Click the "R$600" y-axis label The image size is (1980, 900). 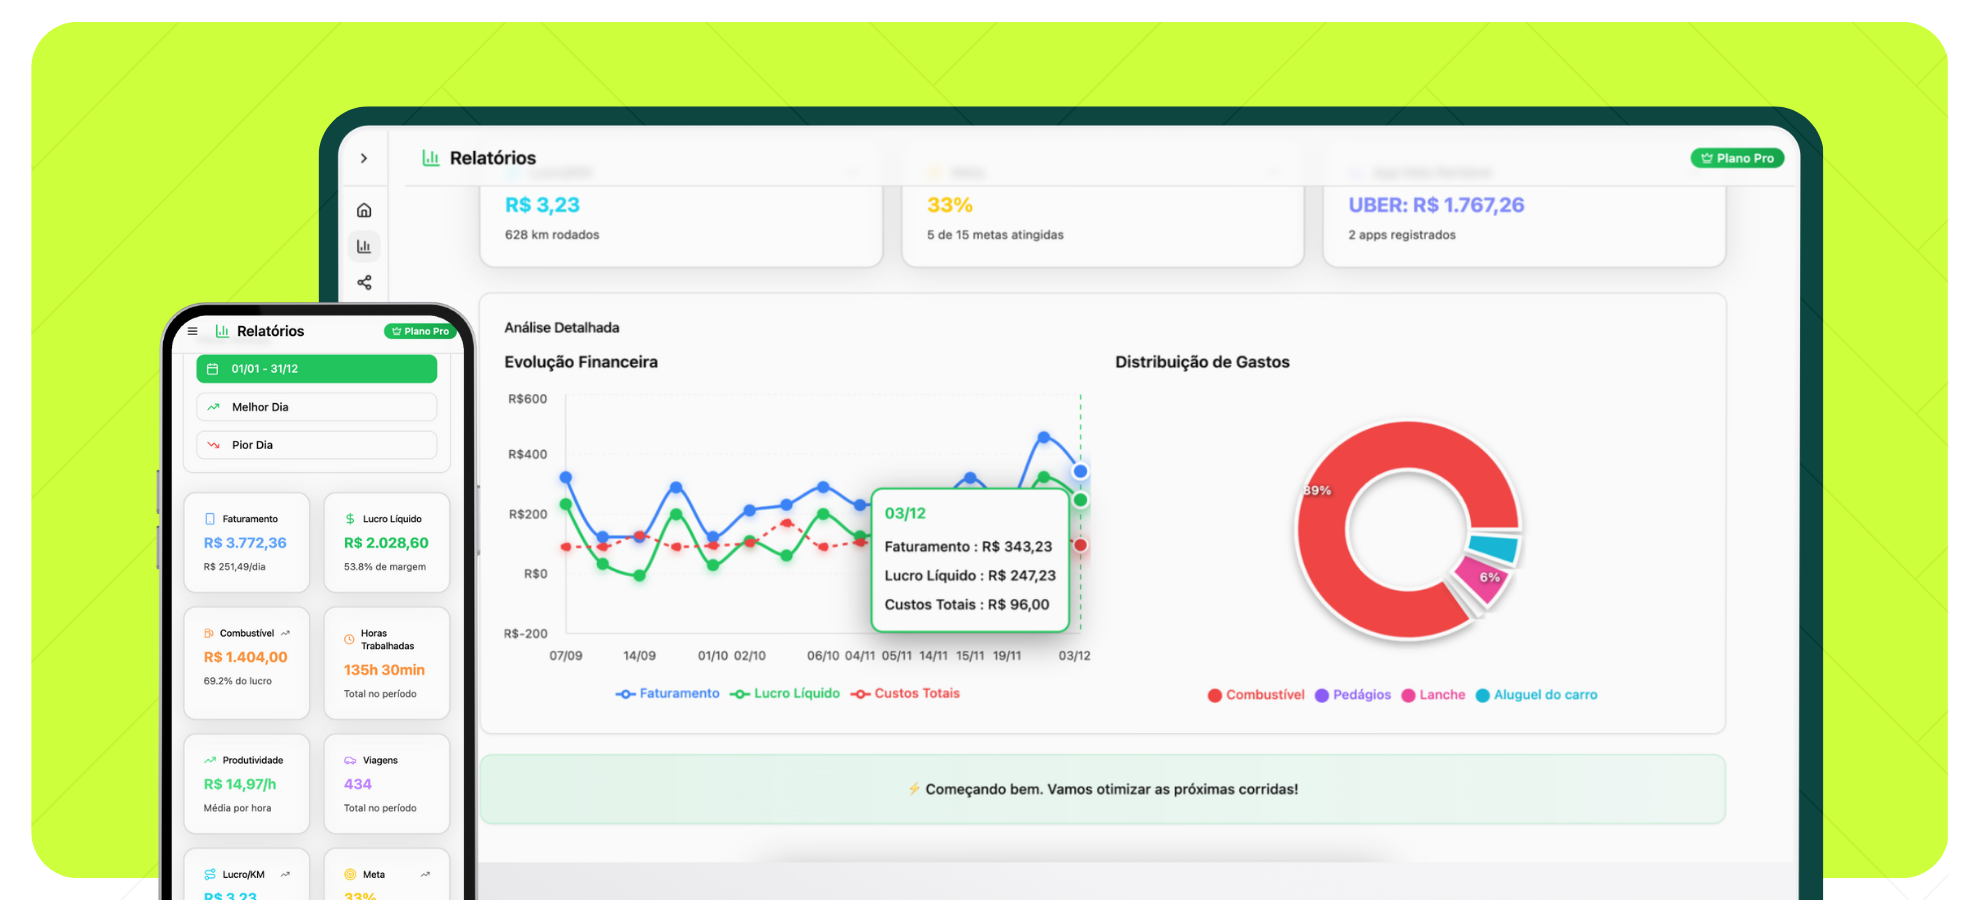(528, 399)
